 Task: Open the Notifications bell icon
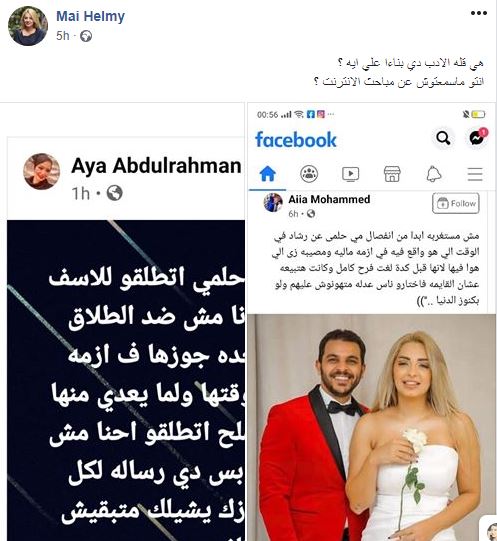pos(433,174)
